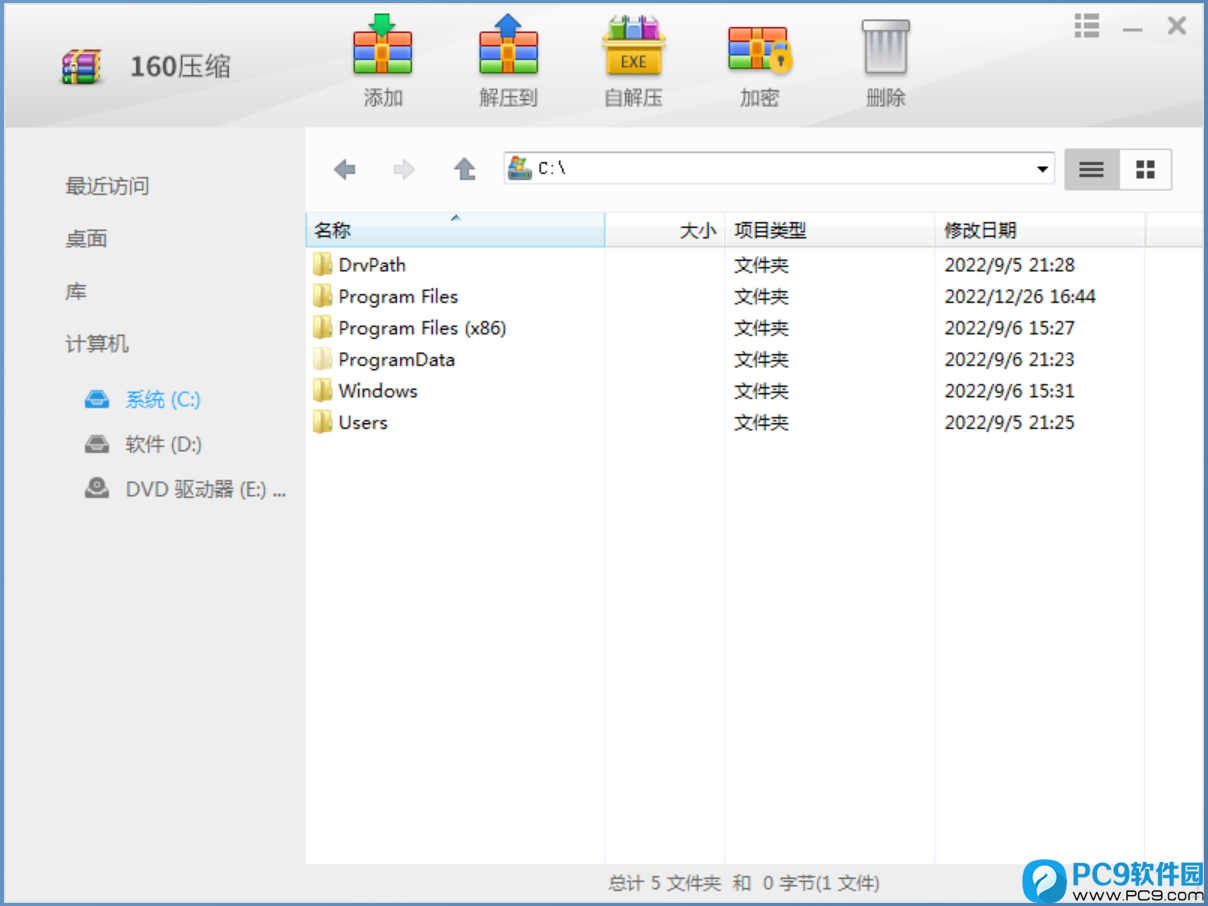
Task: Select the ProgramData folder
Action: [396, 360]
